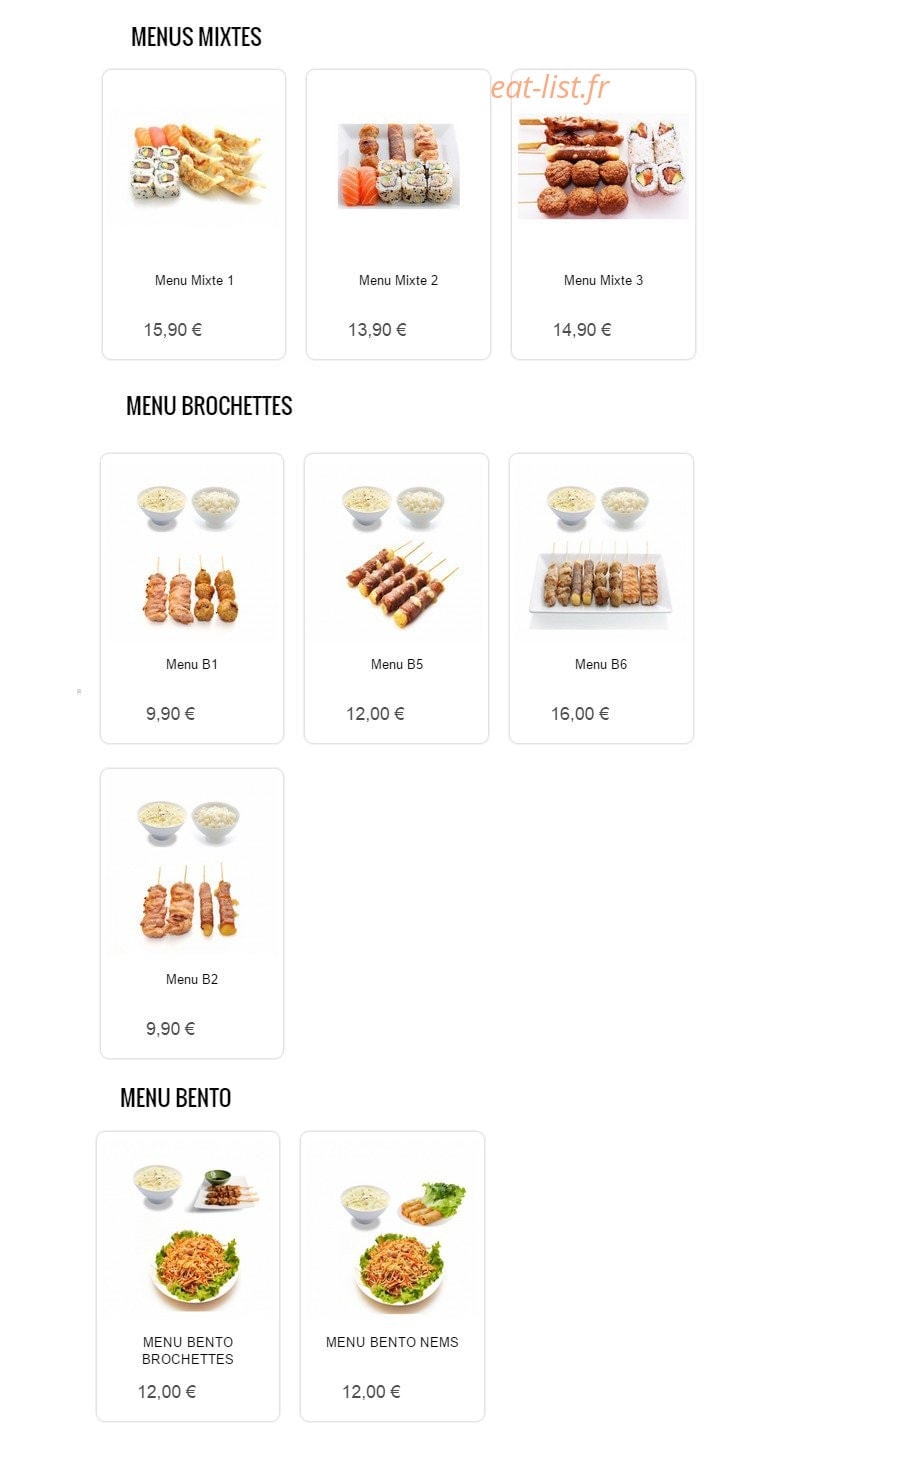Image resolution: width=900 pixels, height=1461 pixels.
Task: Click the Menu Mixte 3 skewers picture
Action: (x=603, y=166)
